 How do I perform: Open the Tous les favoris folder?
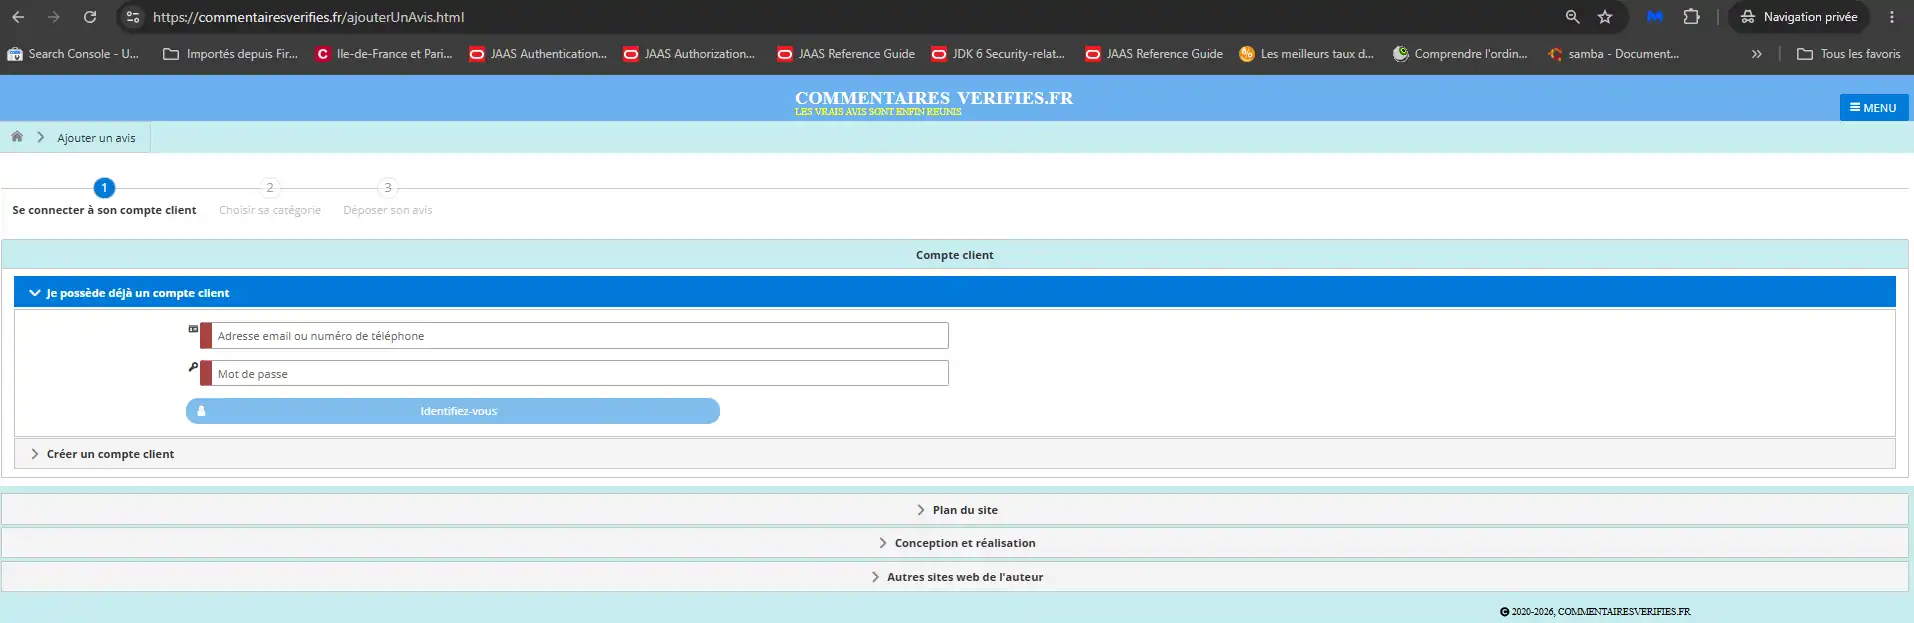1849,54
